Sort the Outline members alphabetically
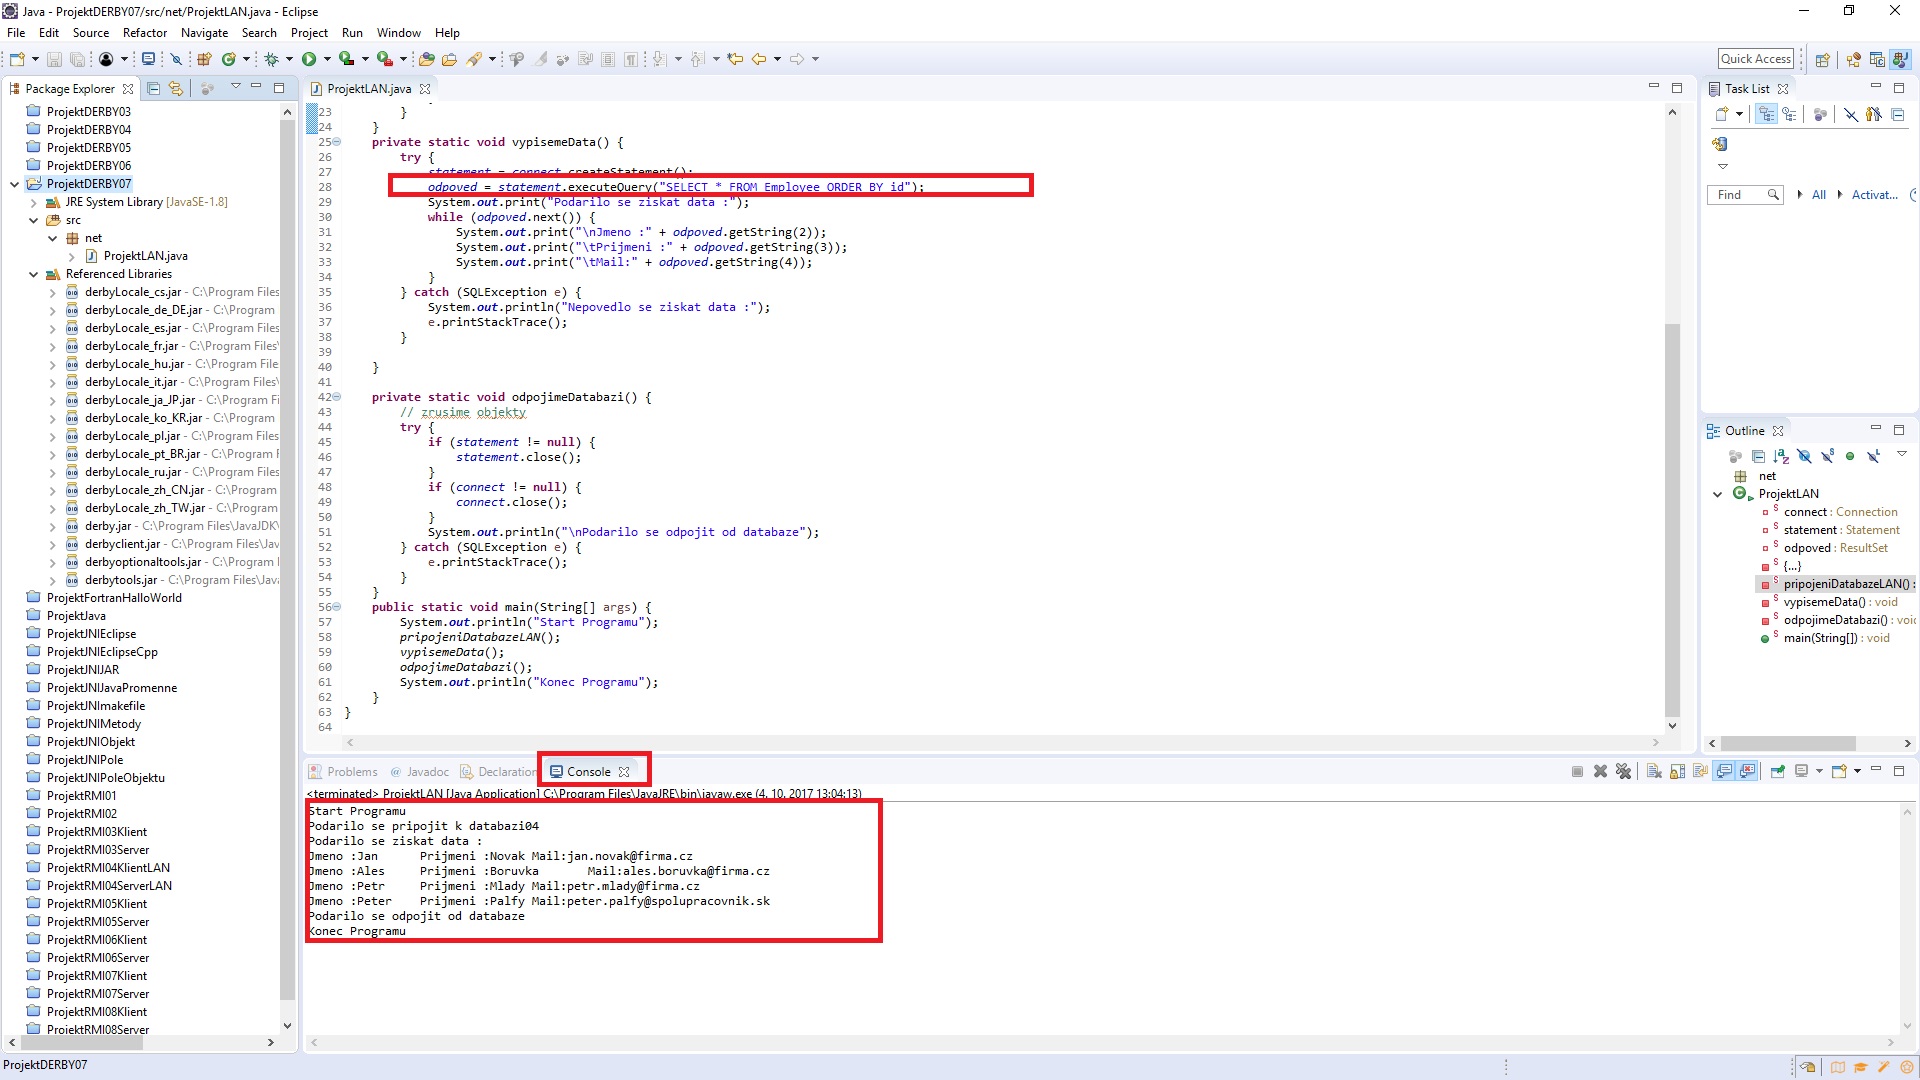The width and height of the screenshot is (1920, 1080). tap(1781, 456)
